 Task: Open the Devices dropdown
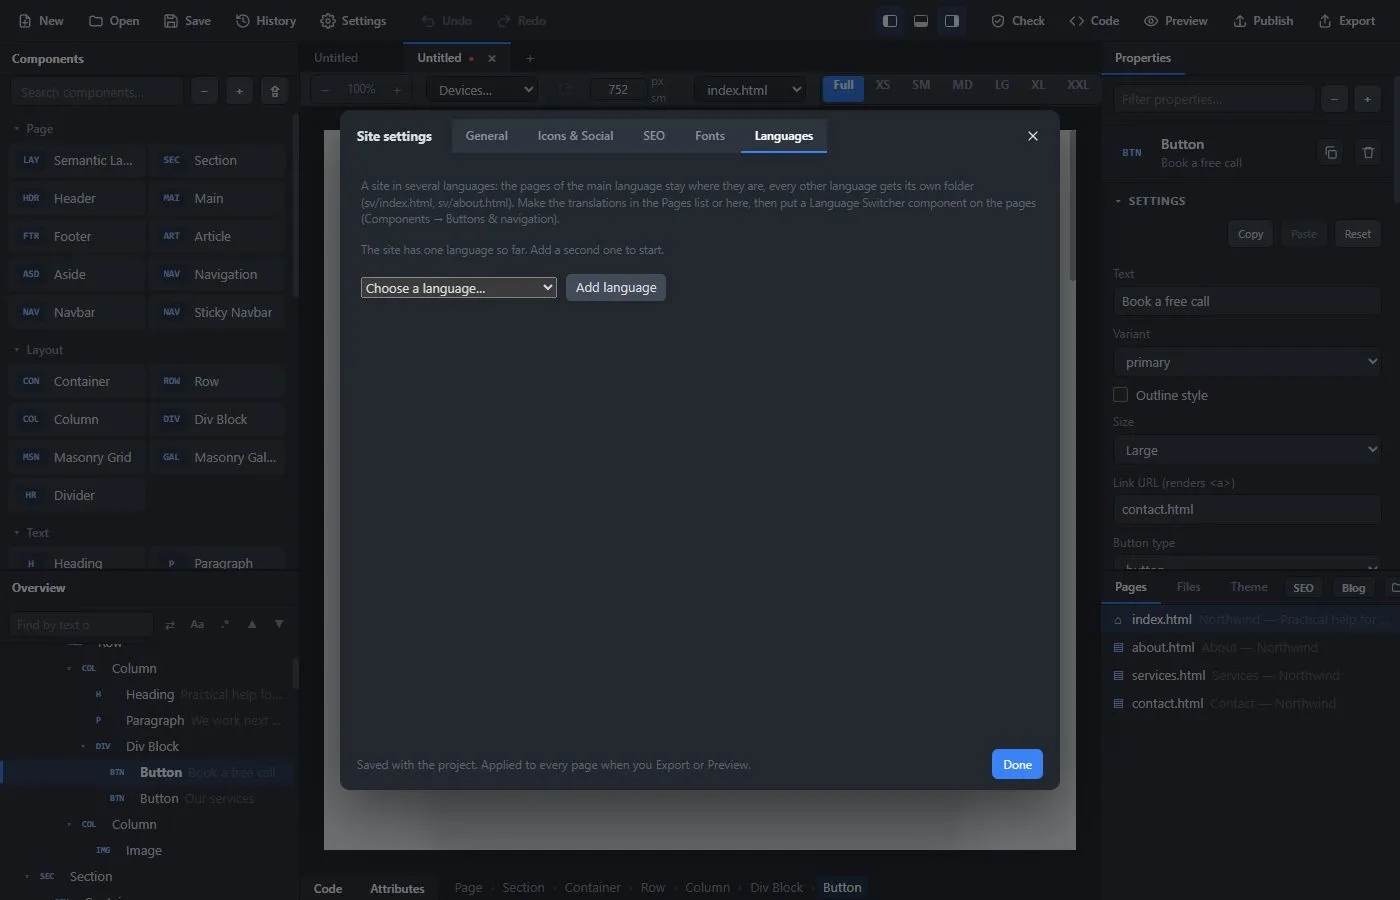coord(483,90)
